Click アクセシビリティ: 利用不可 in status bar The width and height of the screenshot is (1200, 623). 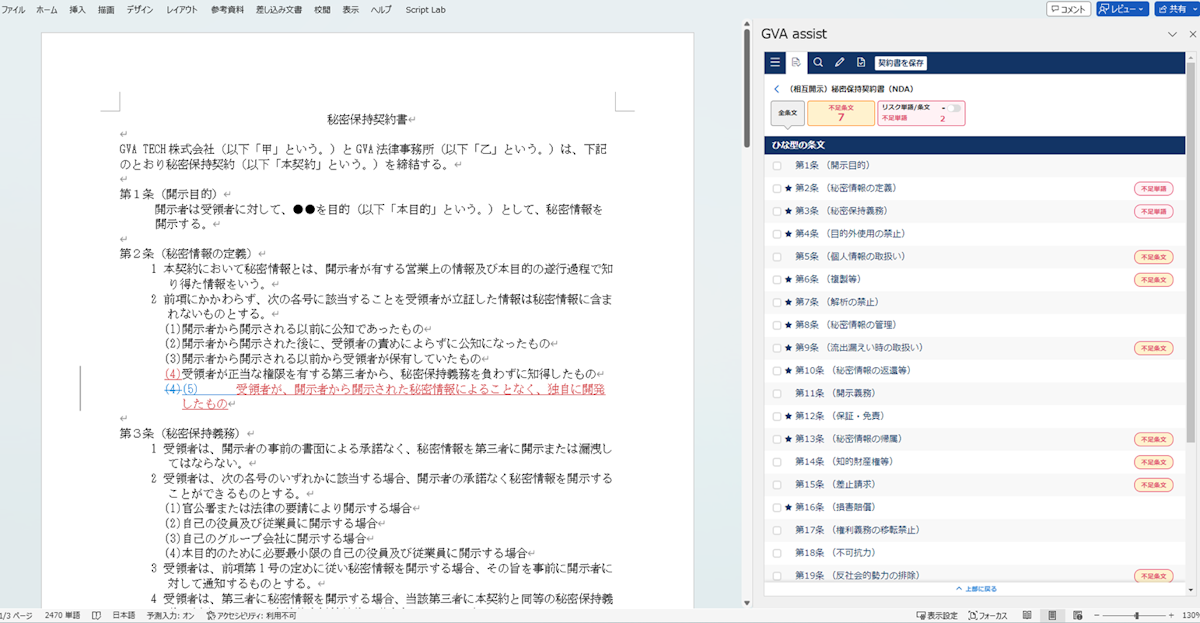pyautogui.click(x=251, y=615)
